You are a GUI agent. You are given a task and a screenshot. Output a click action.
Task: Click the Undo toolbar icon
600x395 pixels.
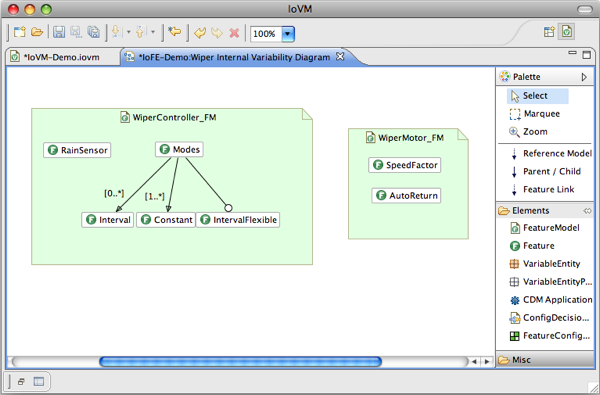pyautogui.click(x=200, y=33)
